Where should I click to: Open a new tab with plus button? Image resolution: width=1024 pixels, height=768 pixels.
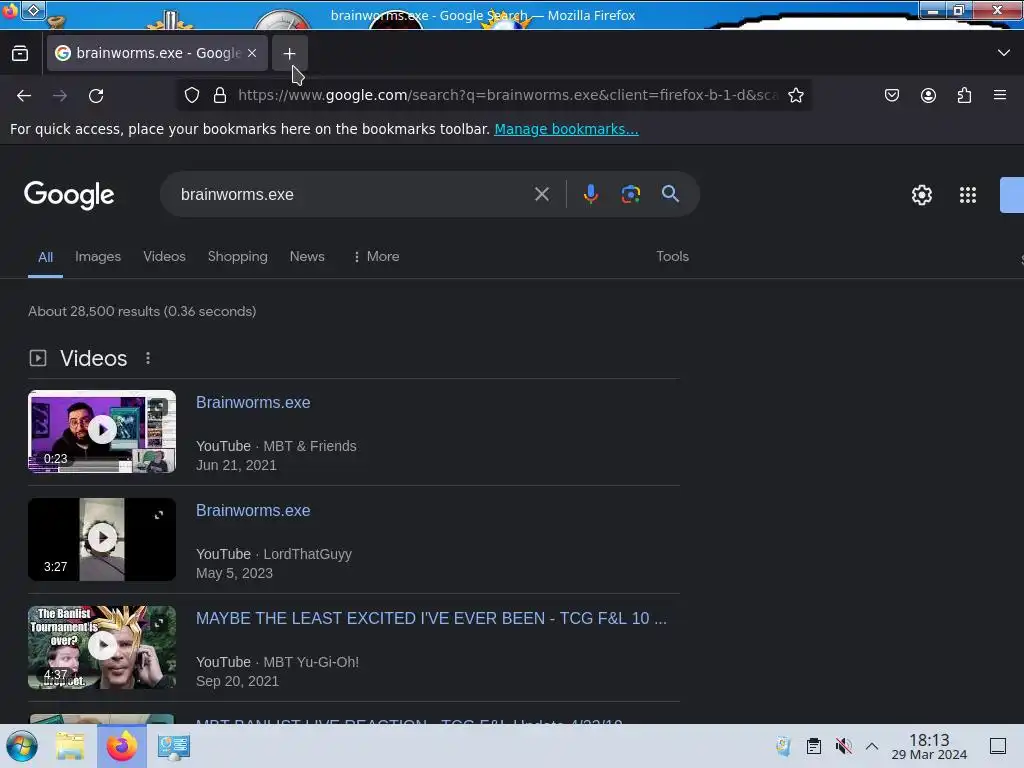289,54
